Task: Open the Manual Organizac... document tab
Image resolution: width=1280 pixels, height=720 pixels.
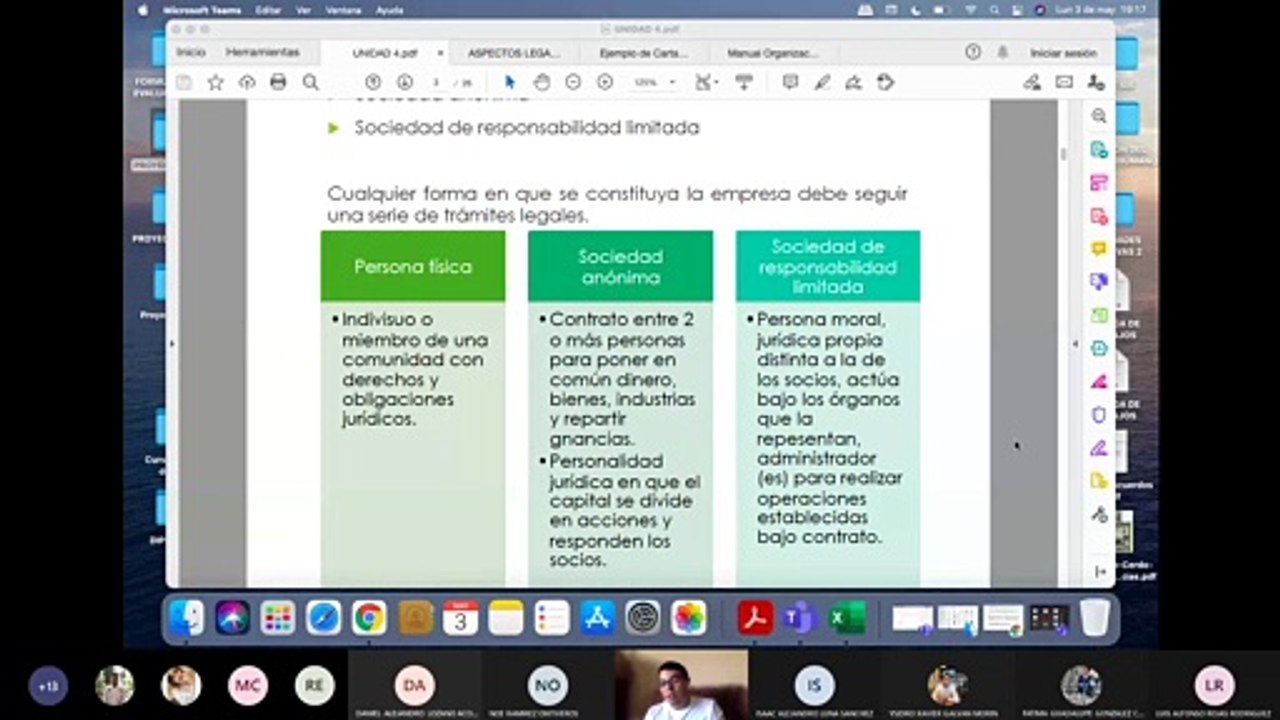Action: tap(772, 53)
